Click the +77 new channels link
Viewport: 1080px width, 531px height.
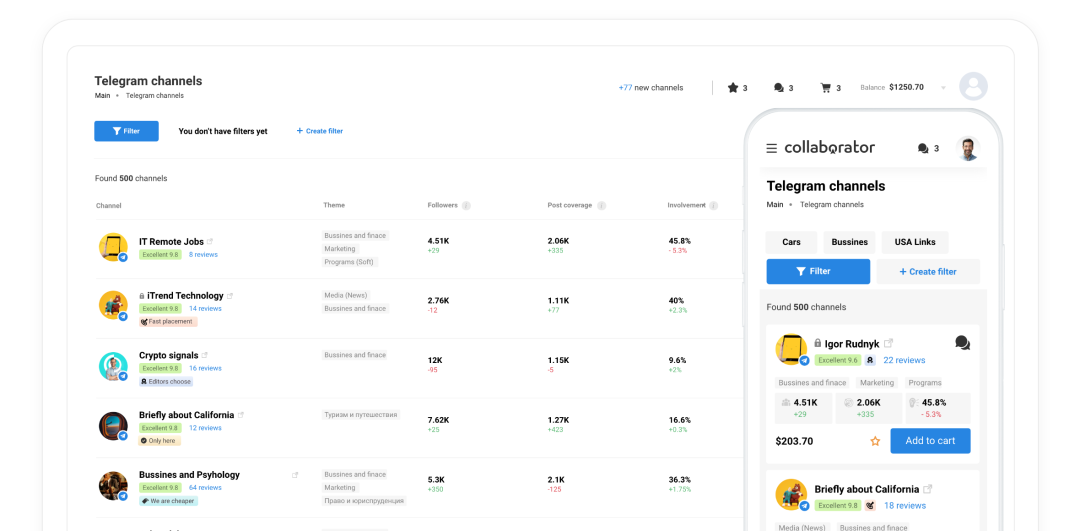tap(651, 87)
